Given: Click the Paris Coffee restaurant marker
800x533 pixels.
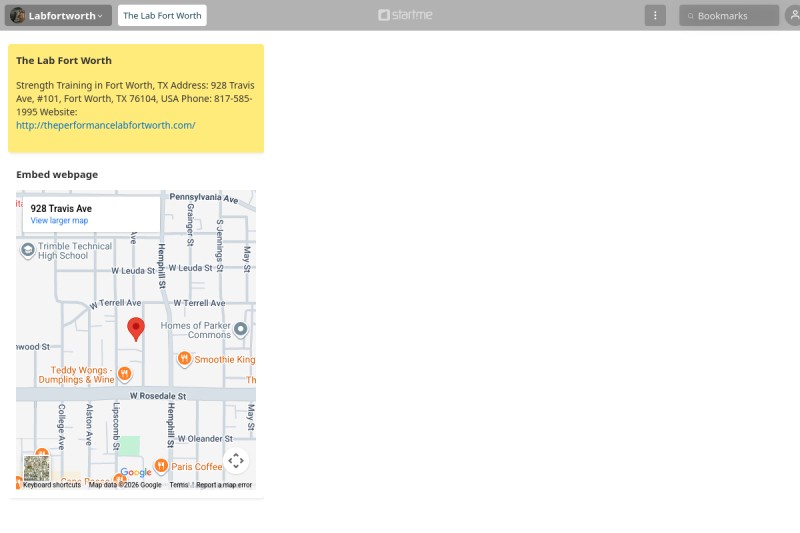Looking at the screenshot, I should [x=161, y=466].
